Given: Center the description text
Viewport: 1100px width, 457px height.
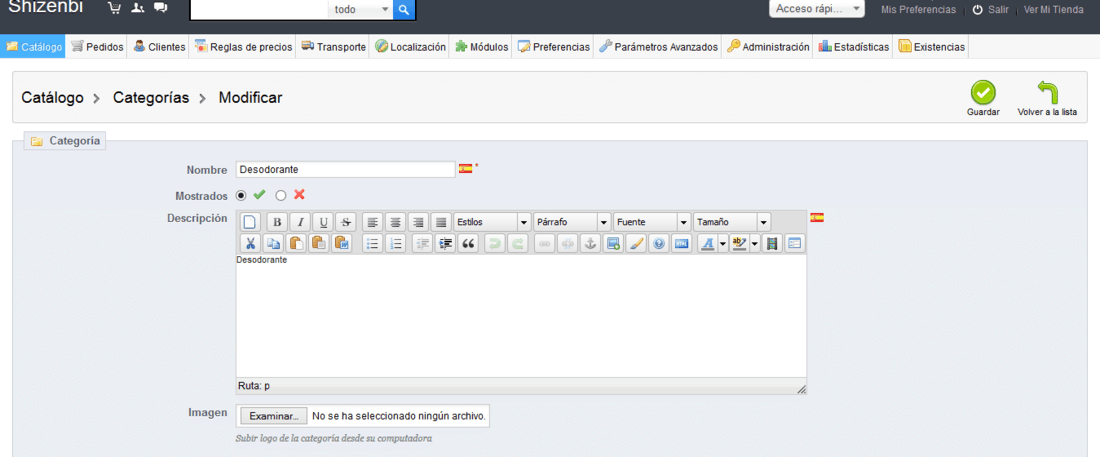Looking at the screenshot, I should [x=396, y=222].
